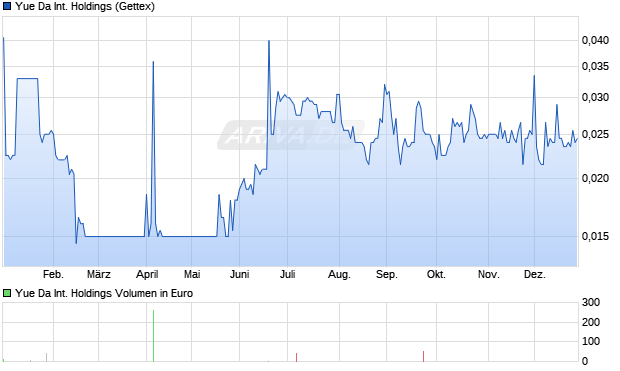Click the 'Nov.' month label

pos(489,274)
